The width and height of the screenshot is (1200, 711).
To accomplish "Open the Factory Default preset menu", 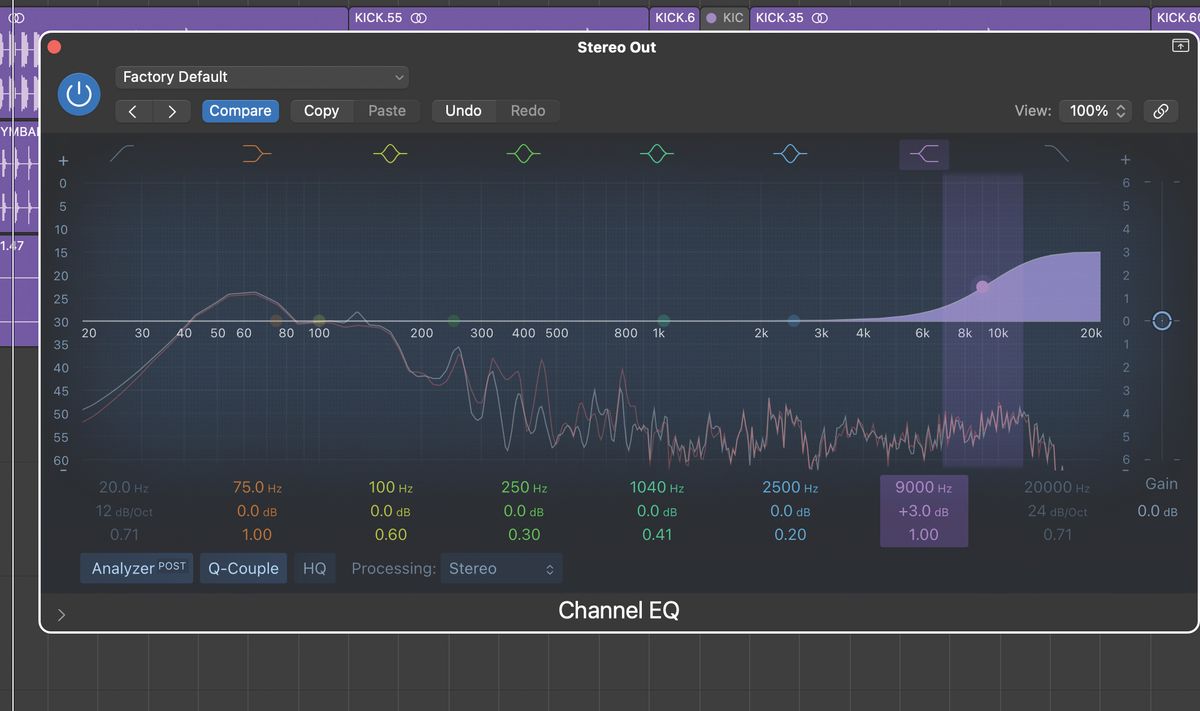I will (262, 76).
